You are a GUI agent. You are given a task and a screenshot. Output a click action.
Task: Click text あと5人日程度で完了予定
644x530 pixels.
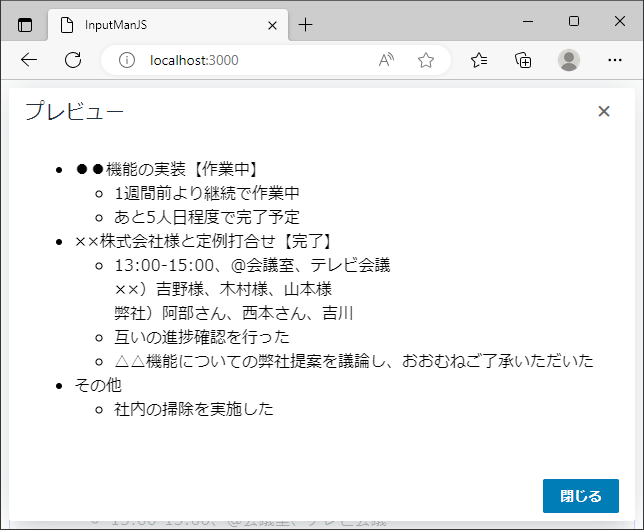207,217
